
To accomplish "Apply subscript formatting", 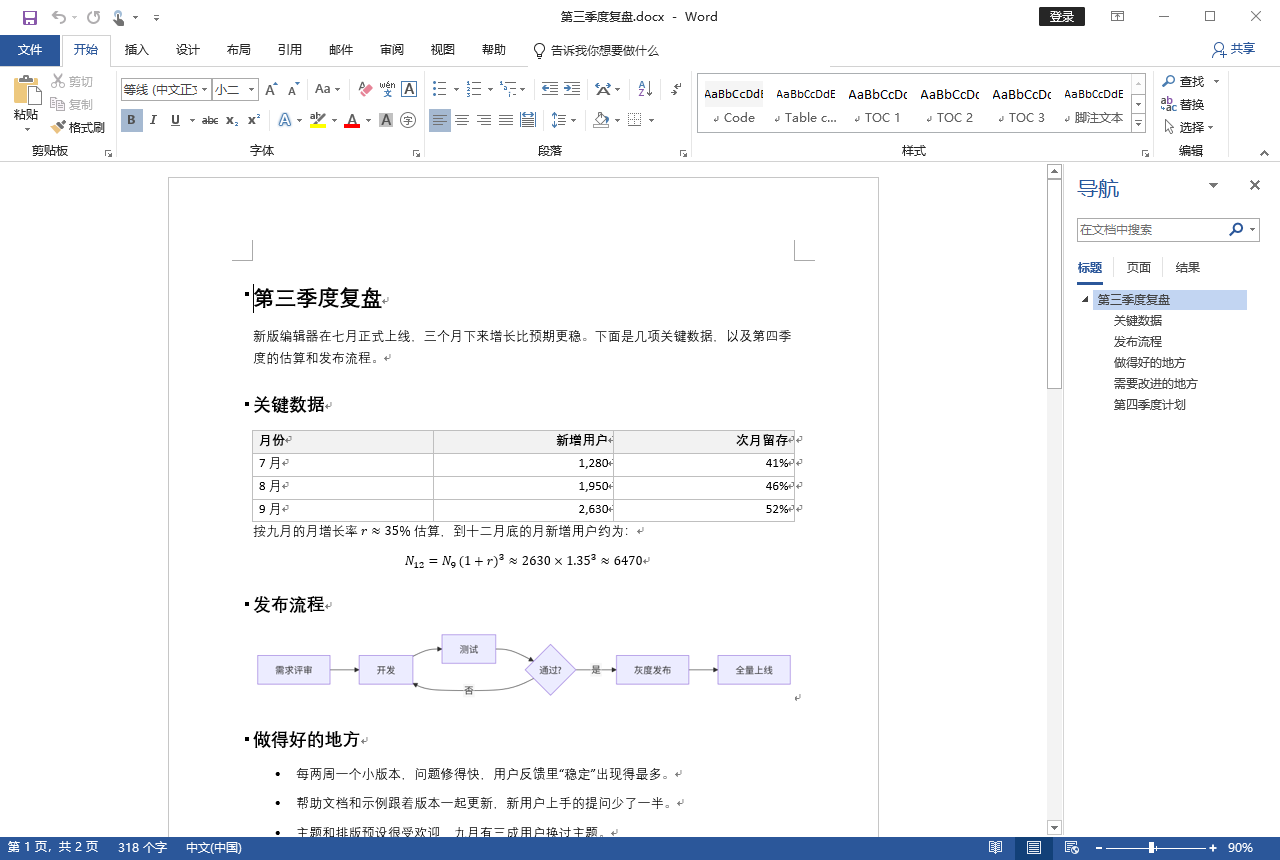I will [x=232, y=120].
